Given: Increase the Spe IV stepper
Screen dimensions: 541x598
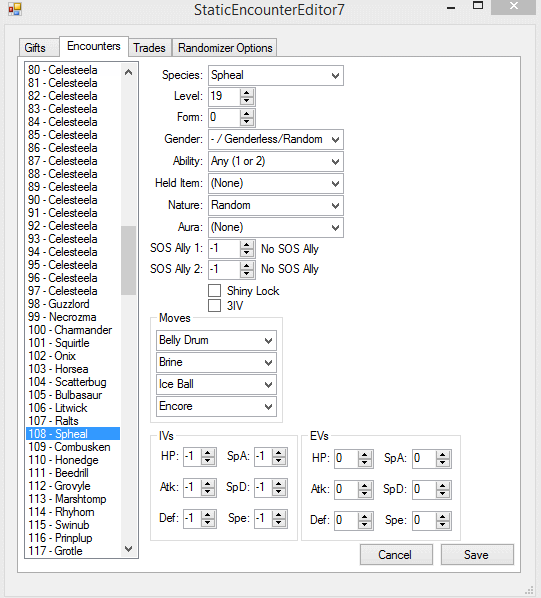Looking at the screenshot, I should coord(279,514).
